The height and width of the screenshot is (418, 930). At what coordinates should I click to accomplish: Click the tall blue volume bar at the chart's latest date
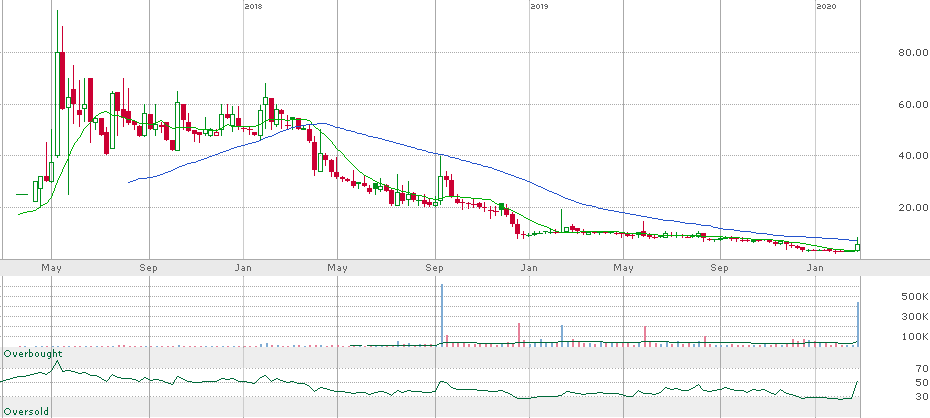point(858,325)
